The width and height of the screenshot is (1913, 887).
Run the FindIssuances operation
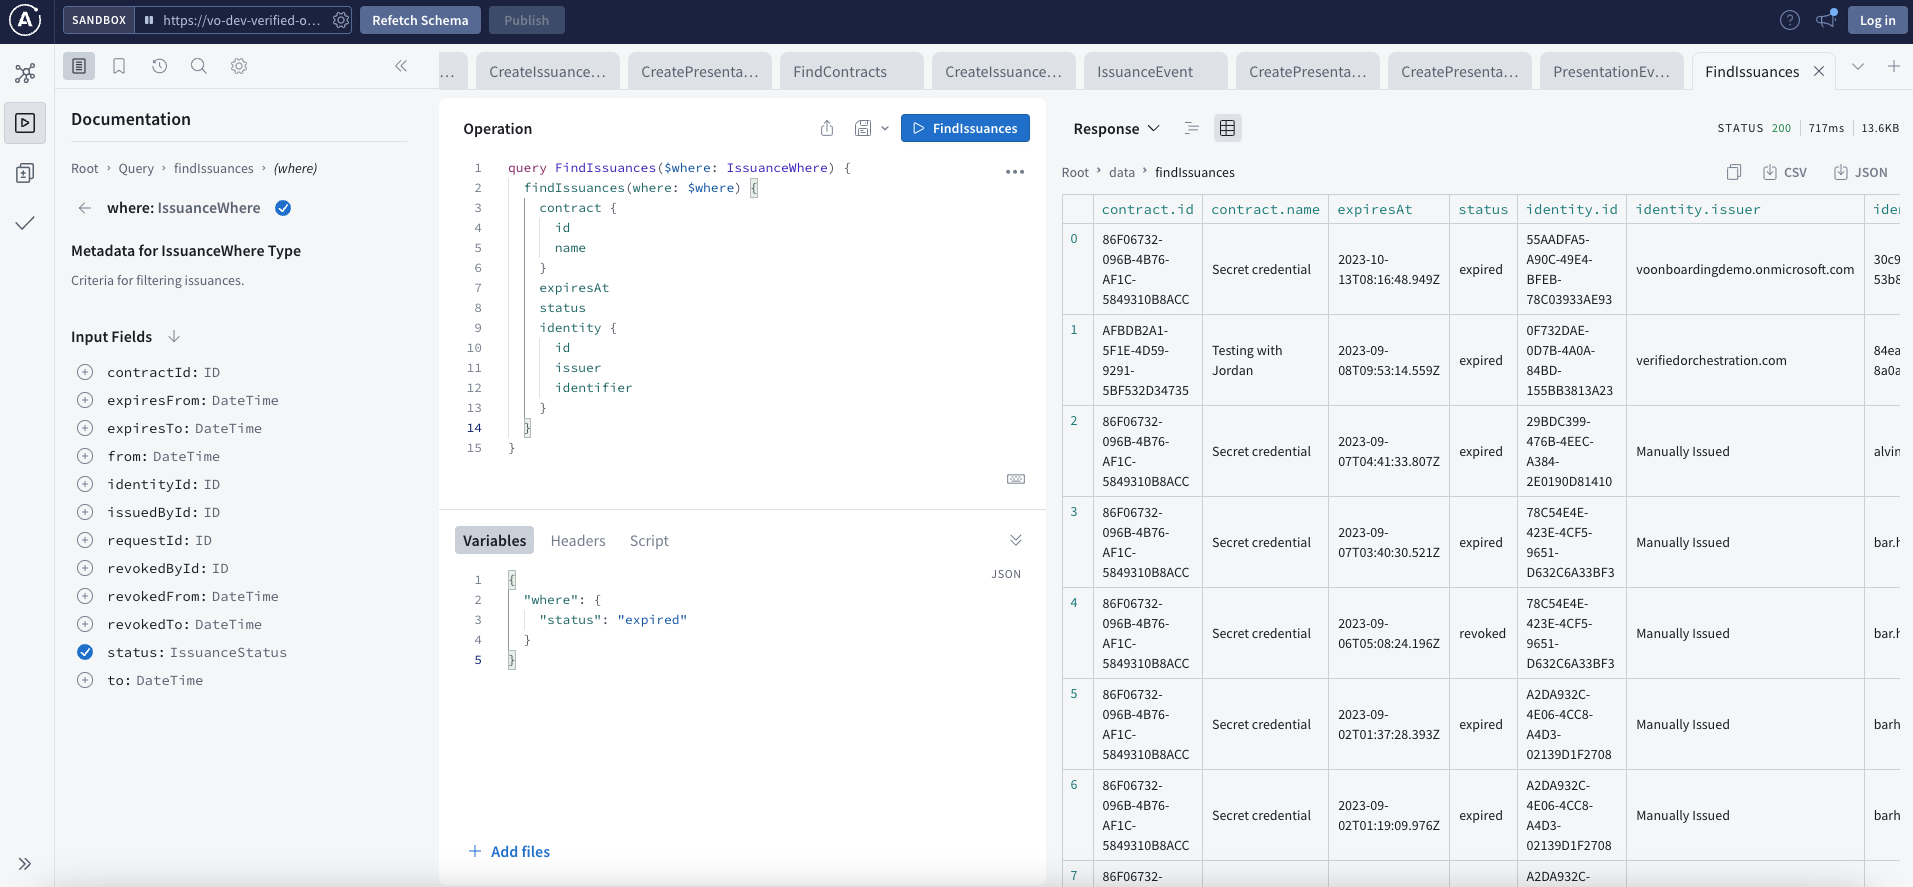[x=965, y=128]
